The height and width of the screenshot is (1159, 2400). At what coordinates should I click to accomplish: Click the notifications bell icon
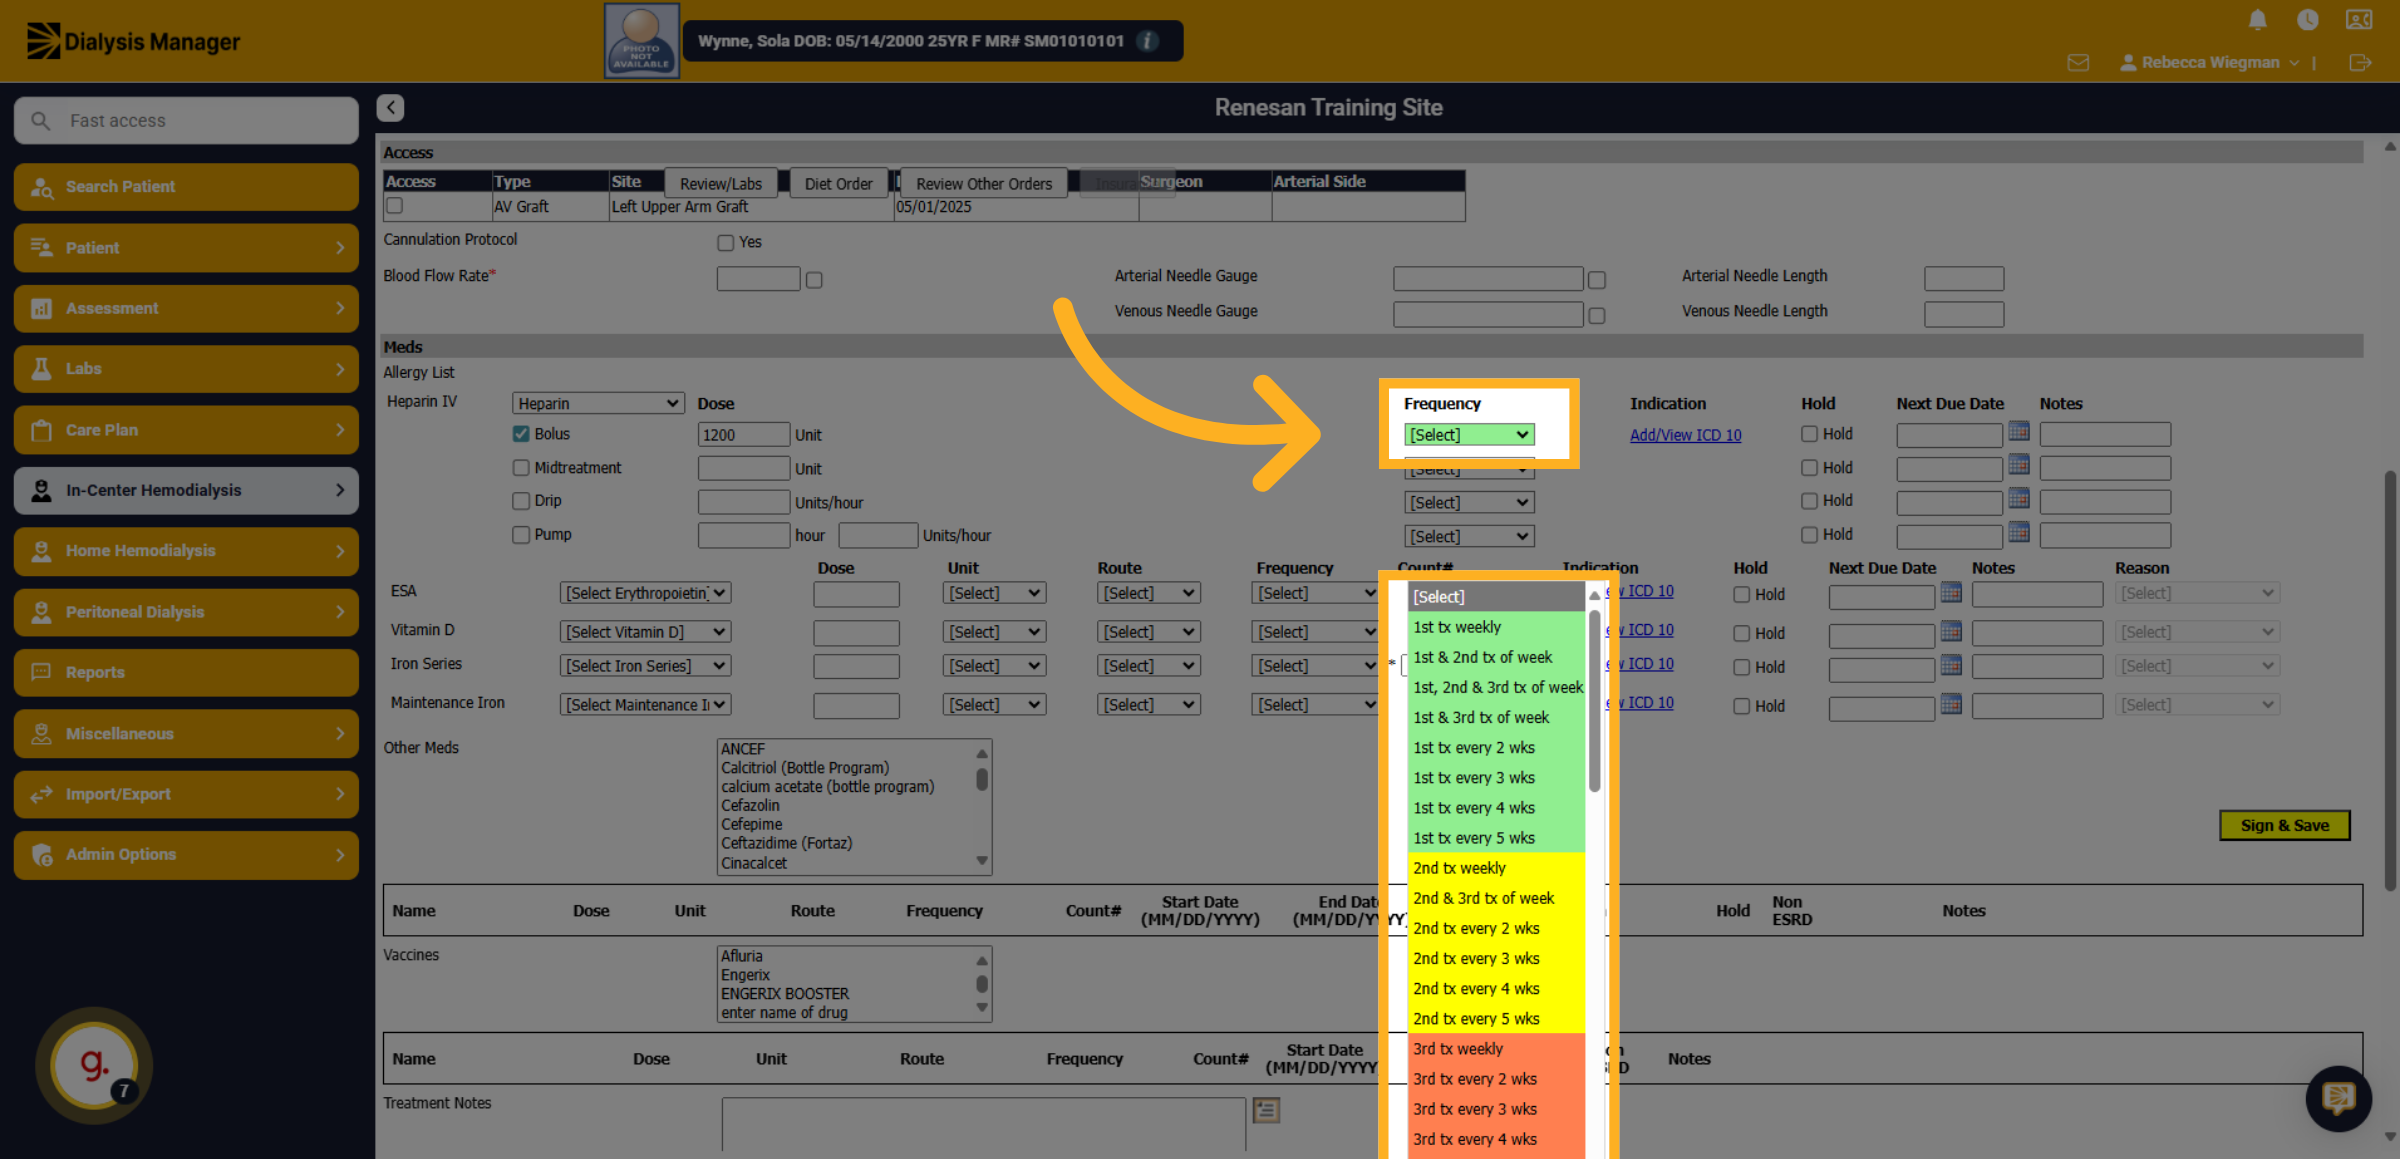(2258, 20)
